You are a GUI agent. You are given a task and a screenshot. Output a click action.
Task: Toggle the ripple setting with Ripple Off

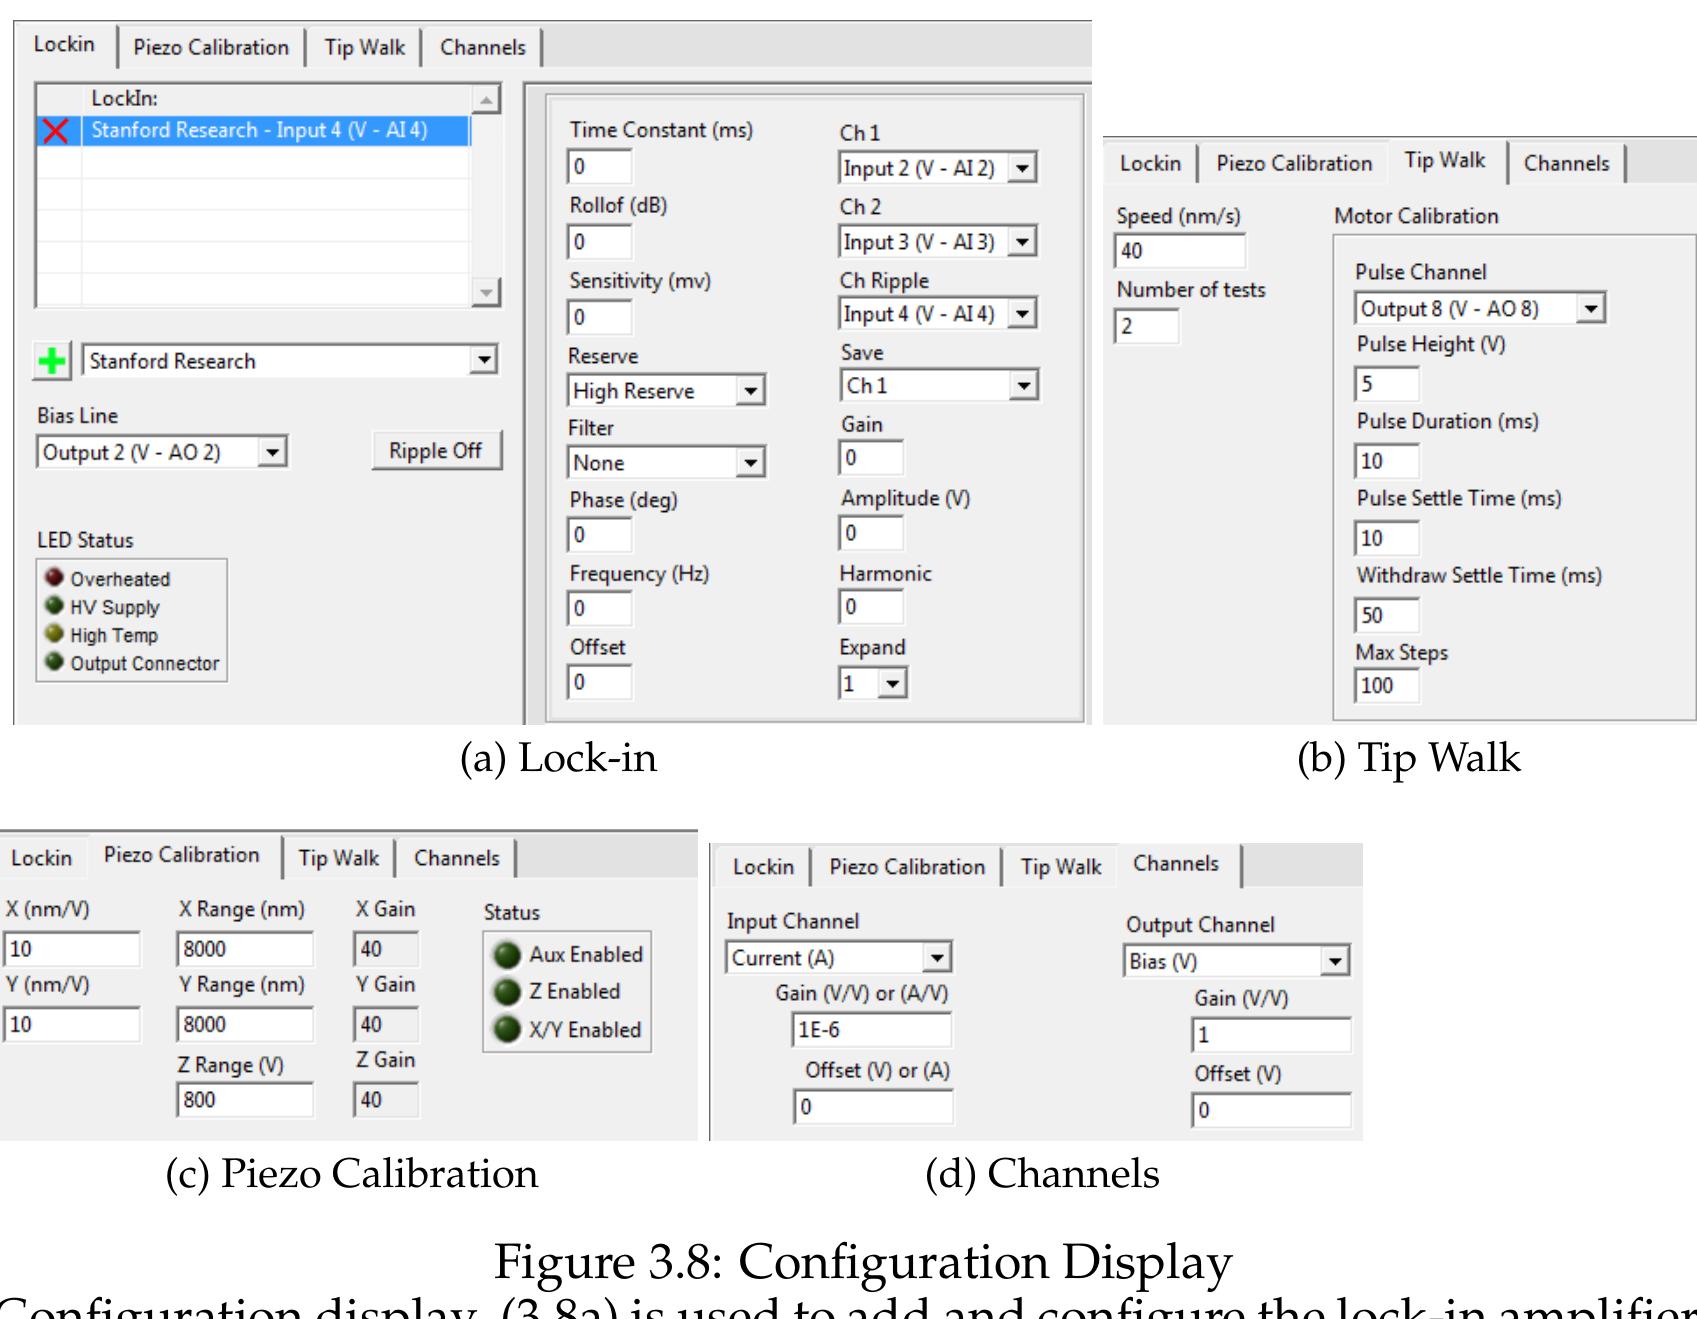coord(436,450)
